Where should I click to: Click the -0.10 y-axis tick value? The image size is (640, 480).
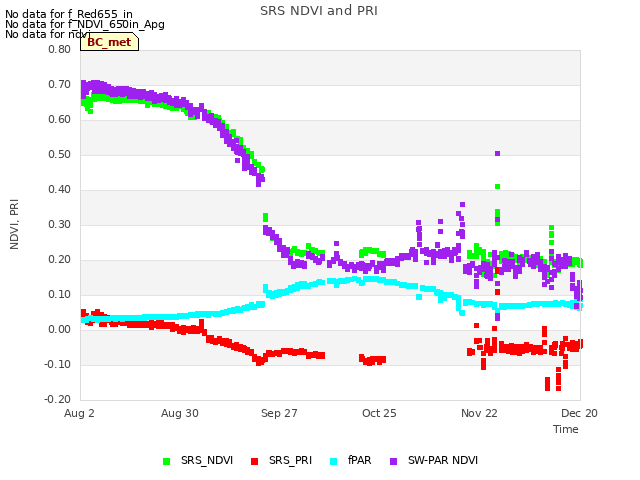tap(58, 364)
